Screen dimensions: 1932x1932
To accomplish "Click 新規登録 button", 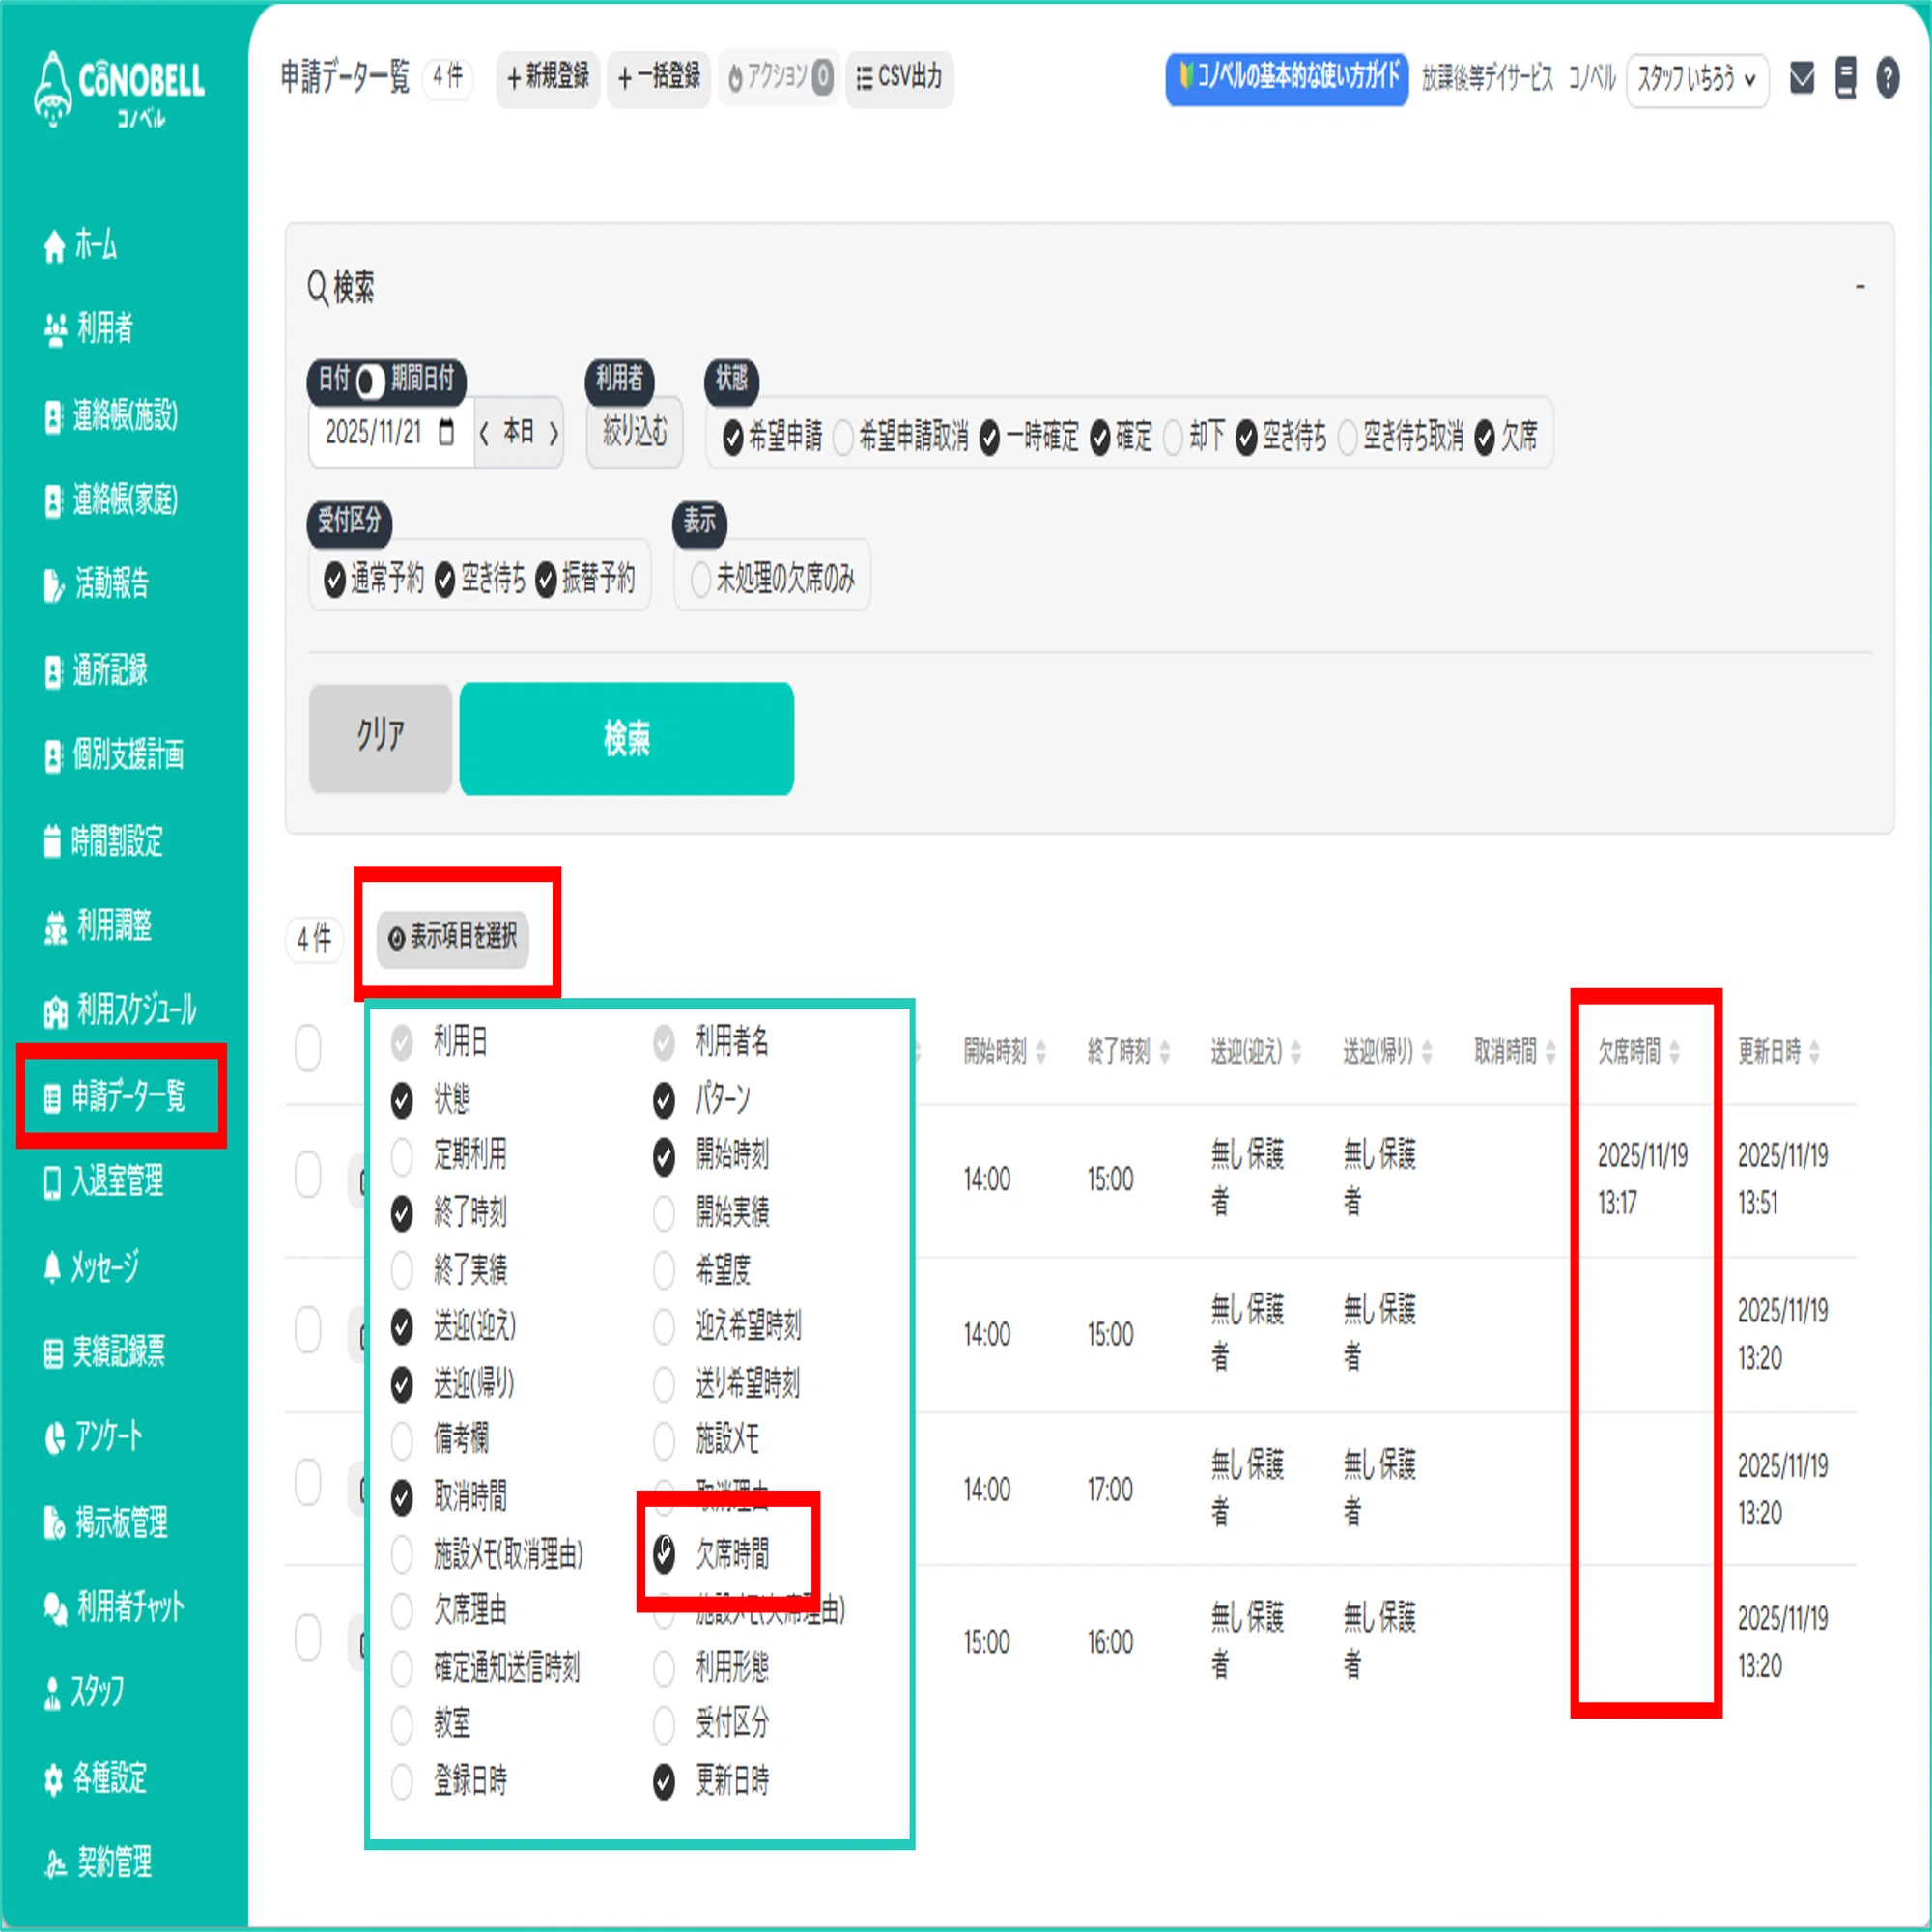I will click(x=548, y=78).
